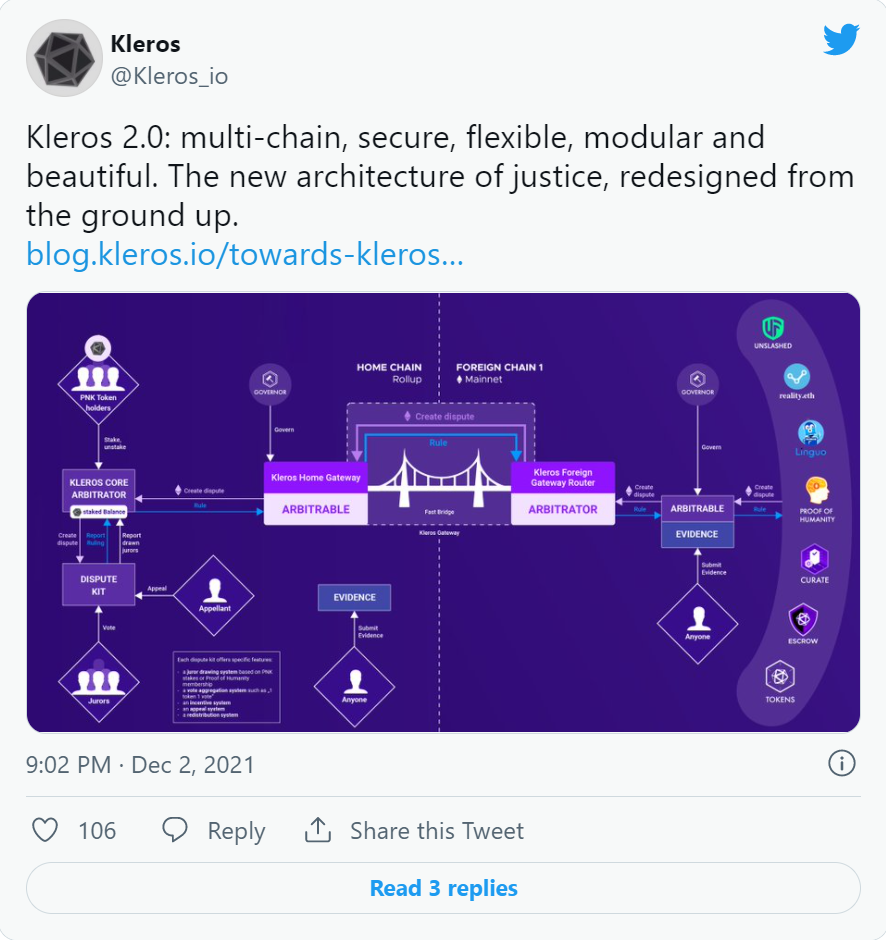Open the 9:02 PM Dec 2, 2021 timestamp

click(x=140, y=765)
